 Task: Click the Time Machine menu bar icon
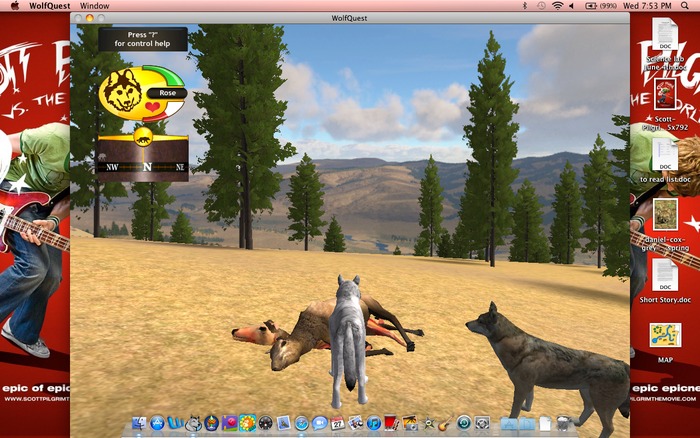pyautogui.click(x=541, y=6)
